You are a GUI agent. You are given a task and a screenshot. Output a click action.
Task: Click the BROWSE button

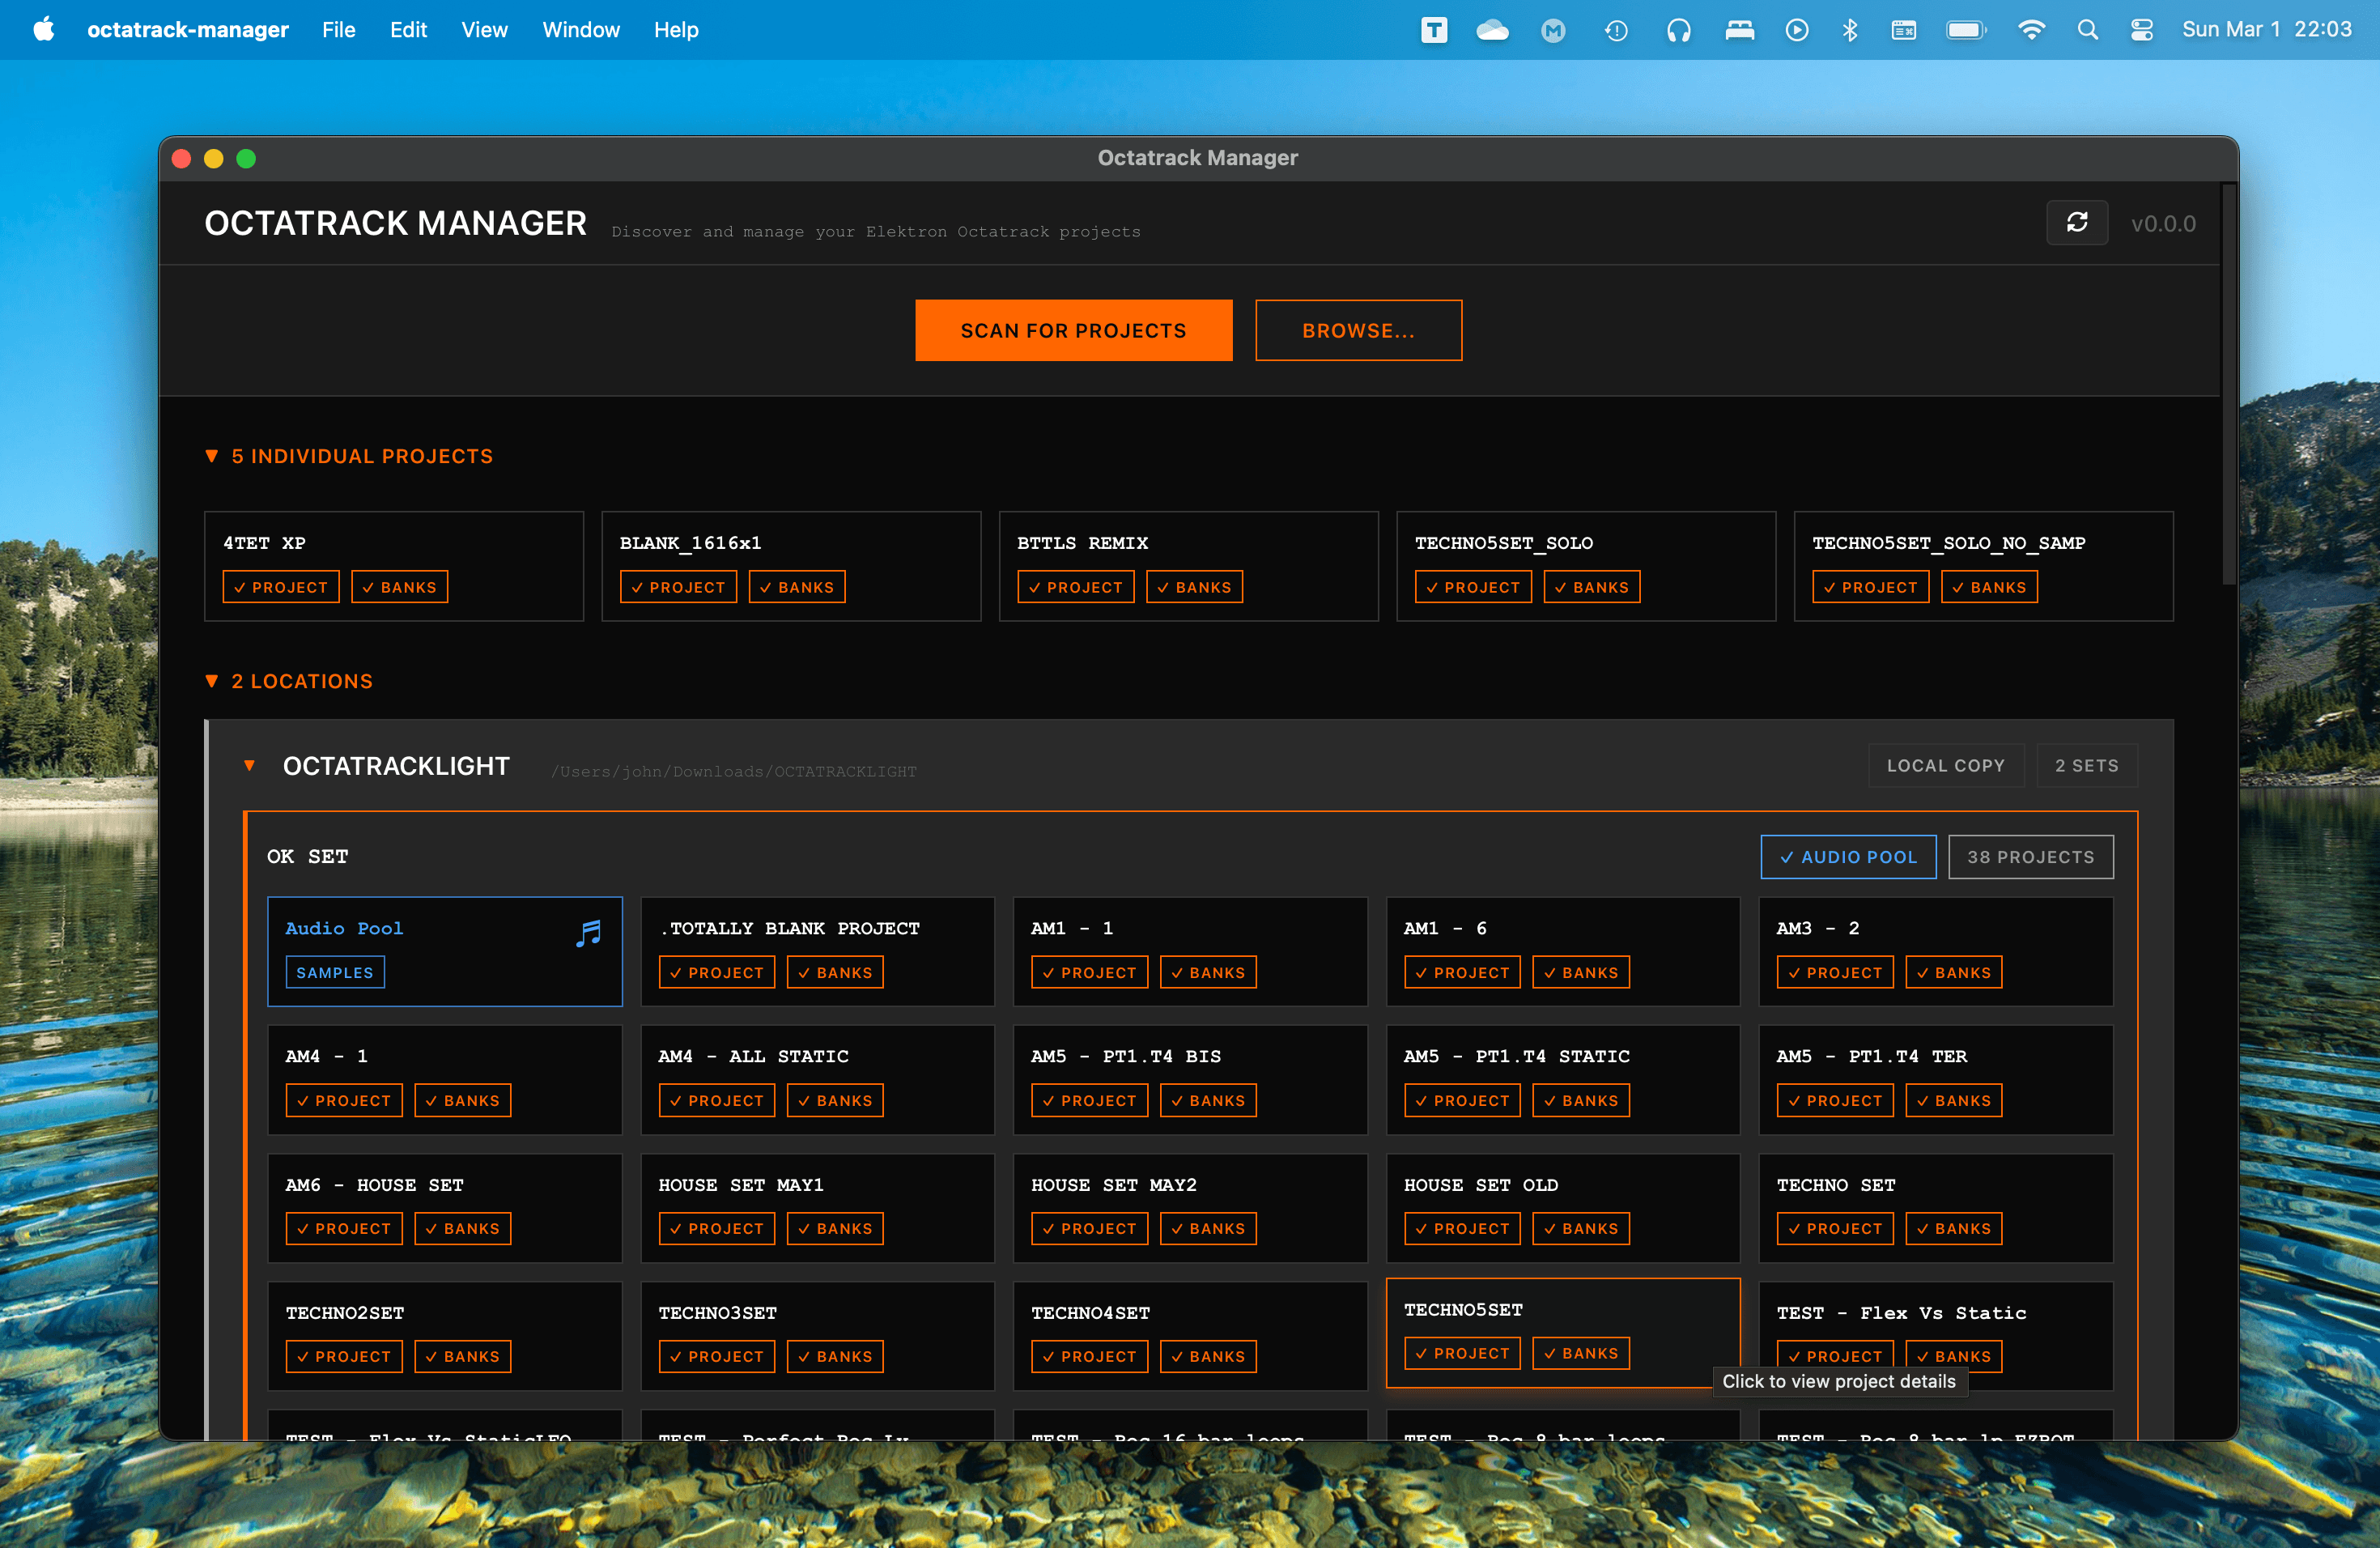coord(1358,330)
